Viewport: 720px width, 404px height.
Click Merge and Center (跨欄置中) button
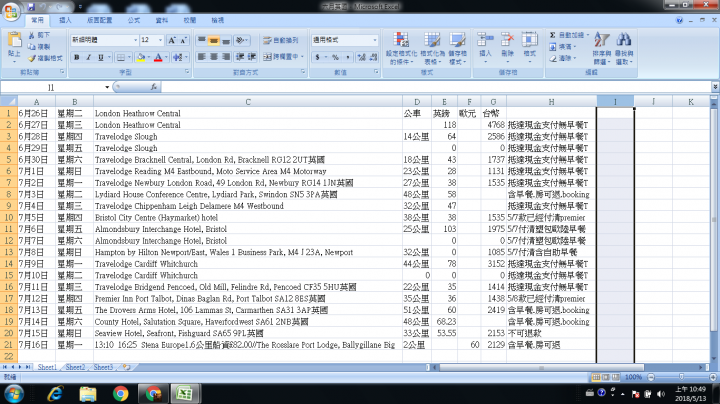tap(281, 57)
